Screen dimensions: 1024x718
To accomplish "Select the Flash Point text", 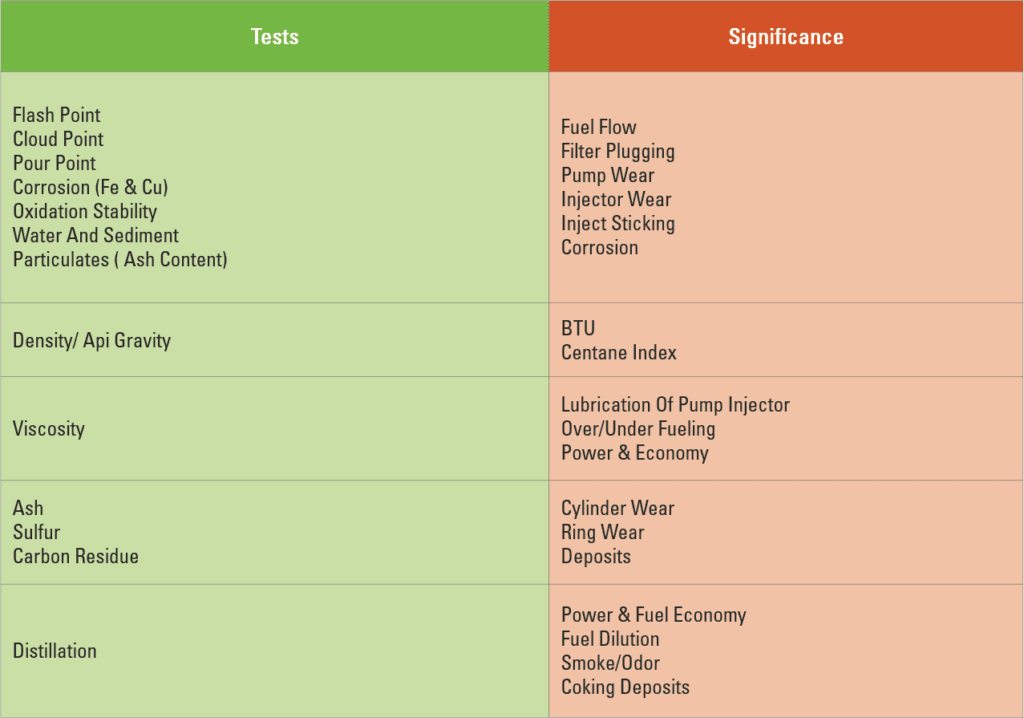I will click(x=57, y=115).
